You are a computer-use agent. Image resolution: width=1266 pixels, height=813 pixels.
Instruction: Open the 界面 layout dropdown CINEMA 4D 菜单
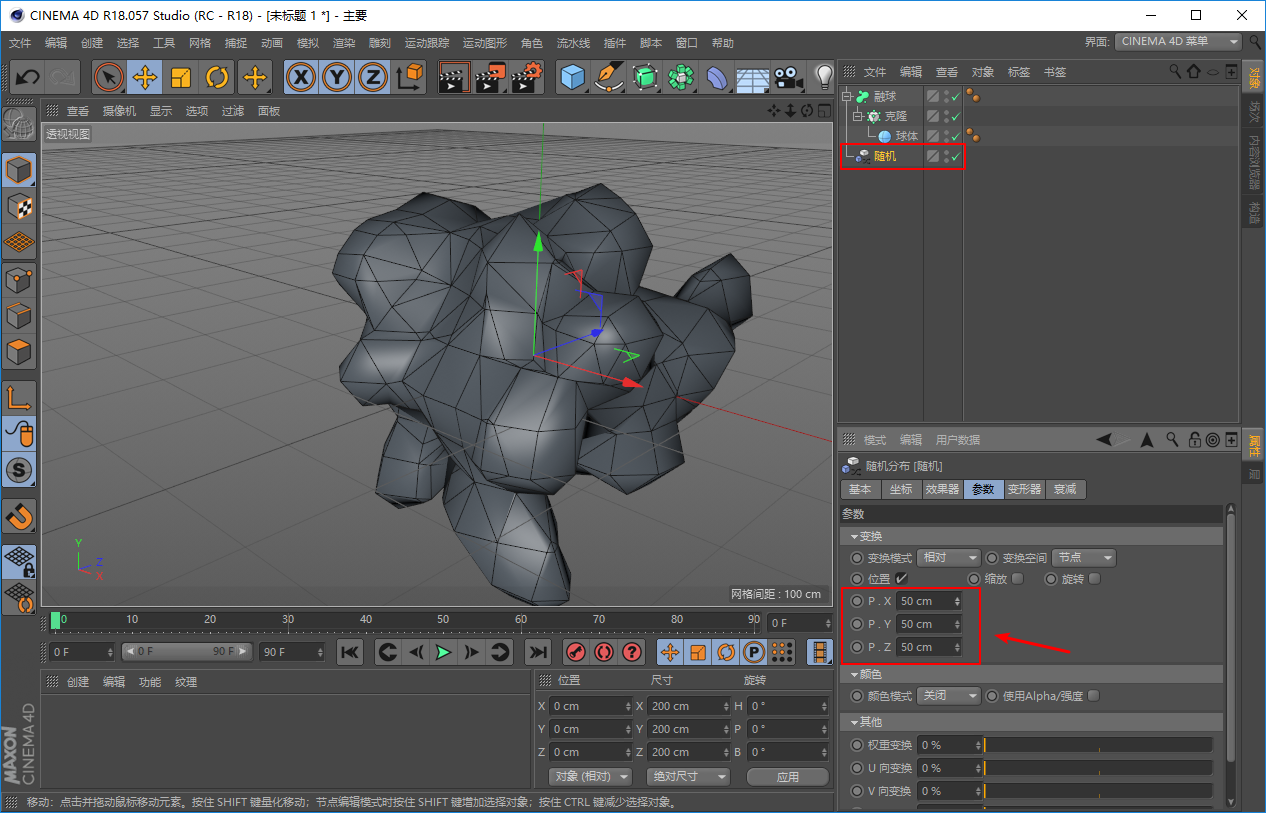click(1178, 42)
